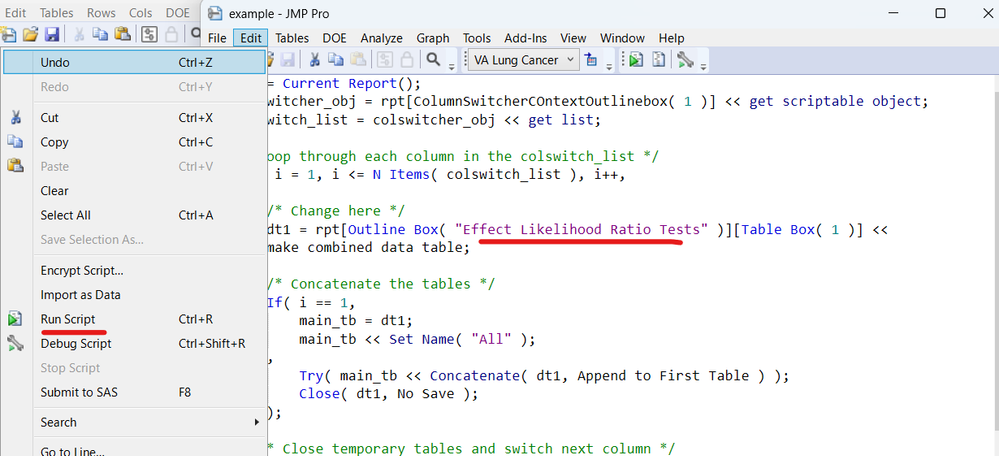
Task: Open the Analyze menu
Action: pyautogui.click(x=381, y=38)
